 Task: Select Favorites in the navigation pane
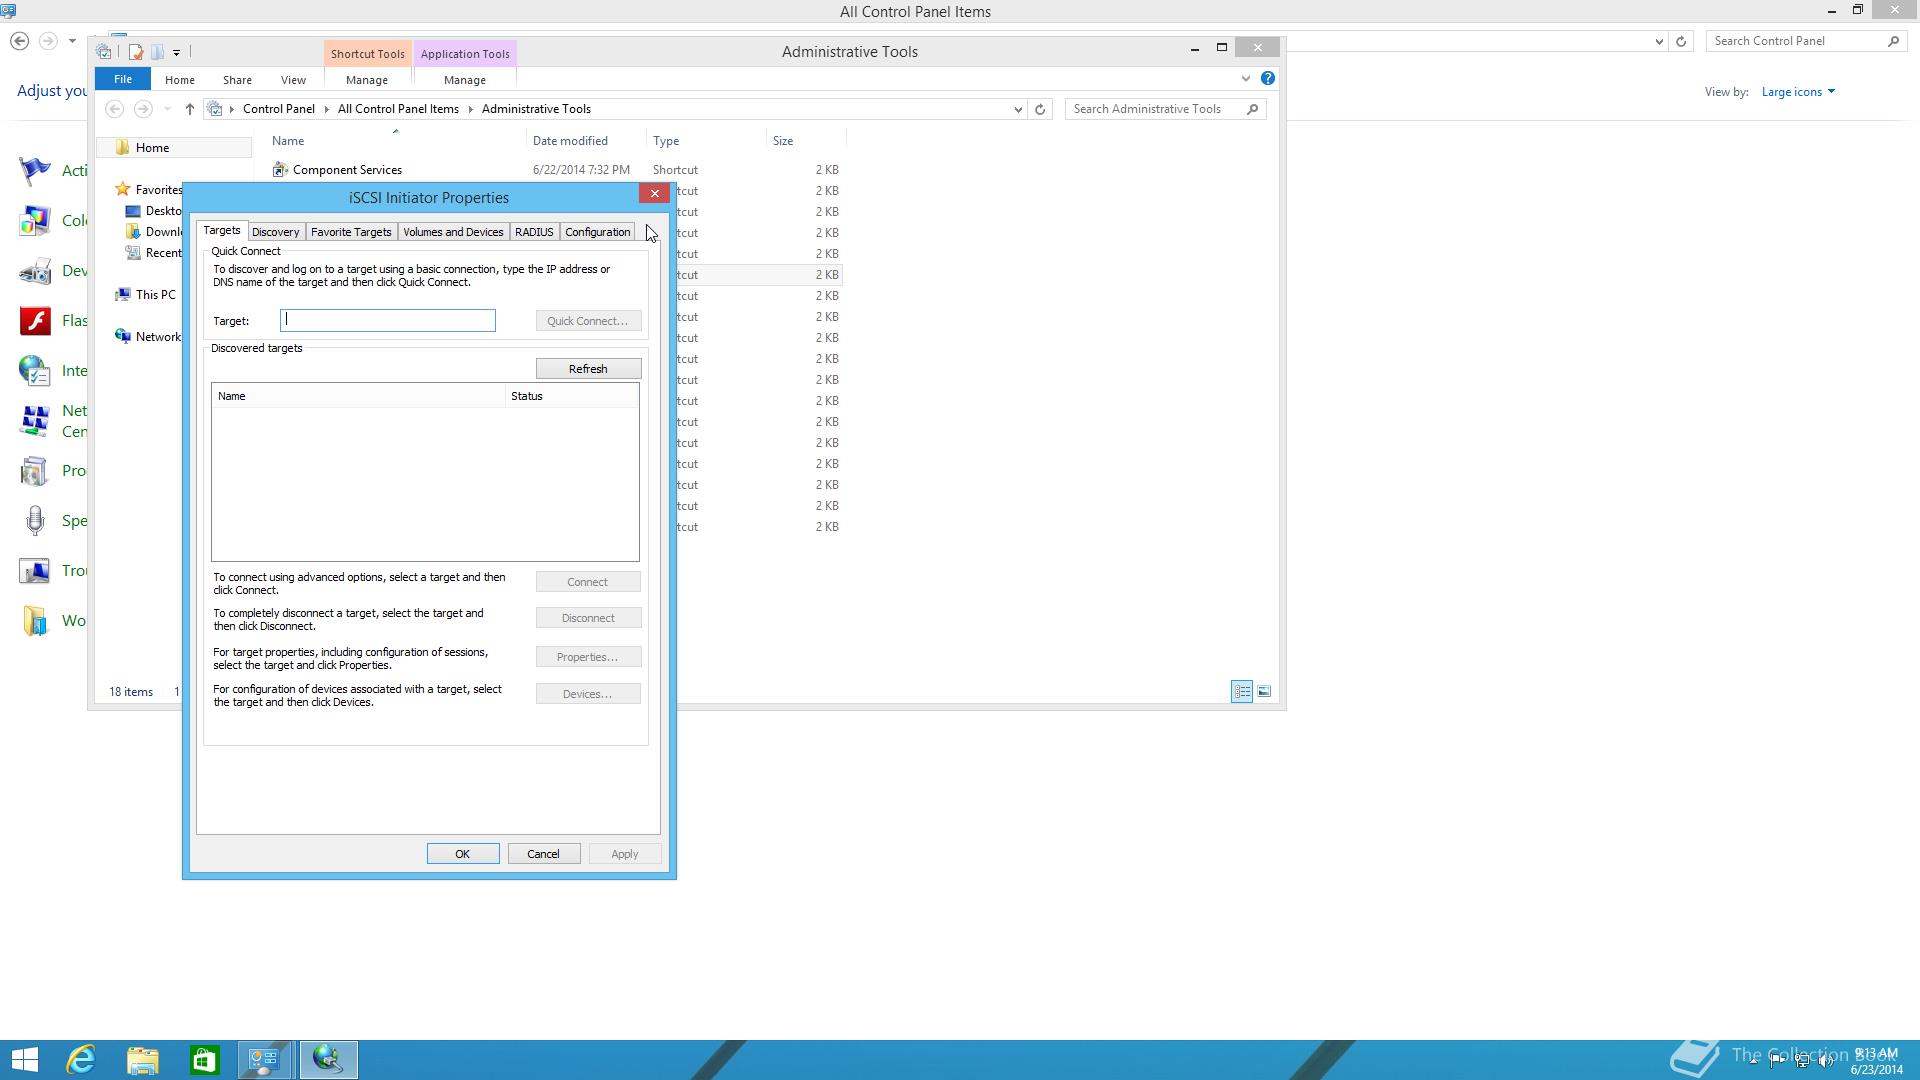click(x=148, y=190)
